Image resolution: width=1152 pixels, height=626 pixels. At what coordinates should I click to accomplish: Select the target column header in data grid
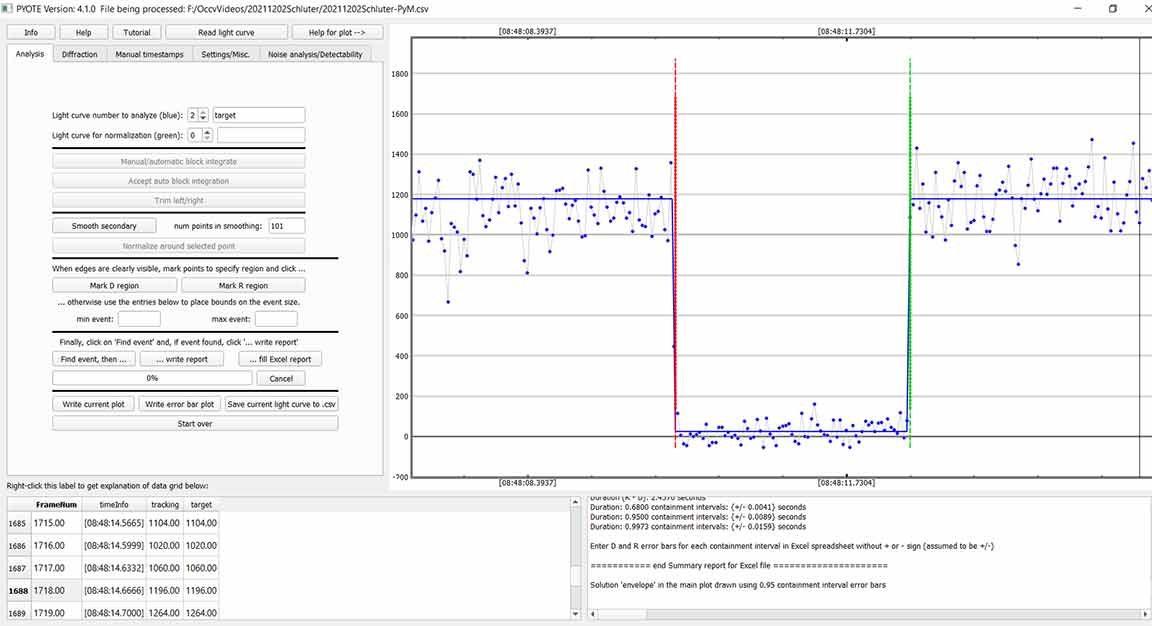point(201,505)
